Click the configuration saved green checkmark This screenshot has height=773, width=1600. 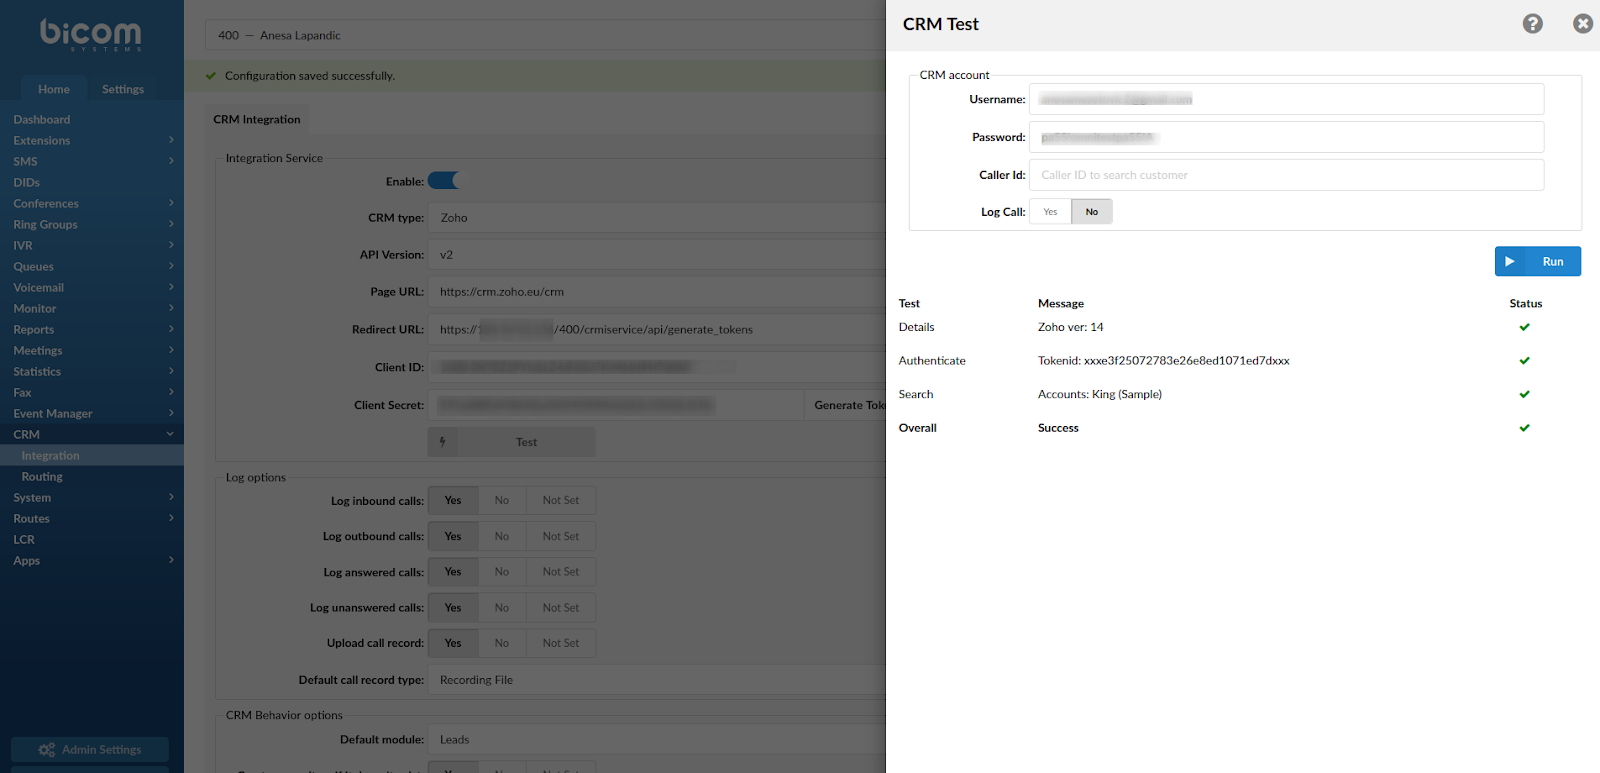click(211, 76)
